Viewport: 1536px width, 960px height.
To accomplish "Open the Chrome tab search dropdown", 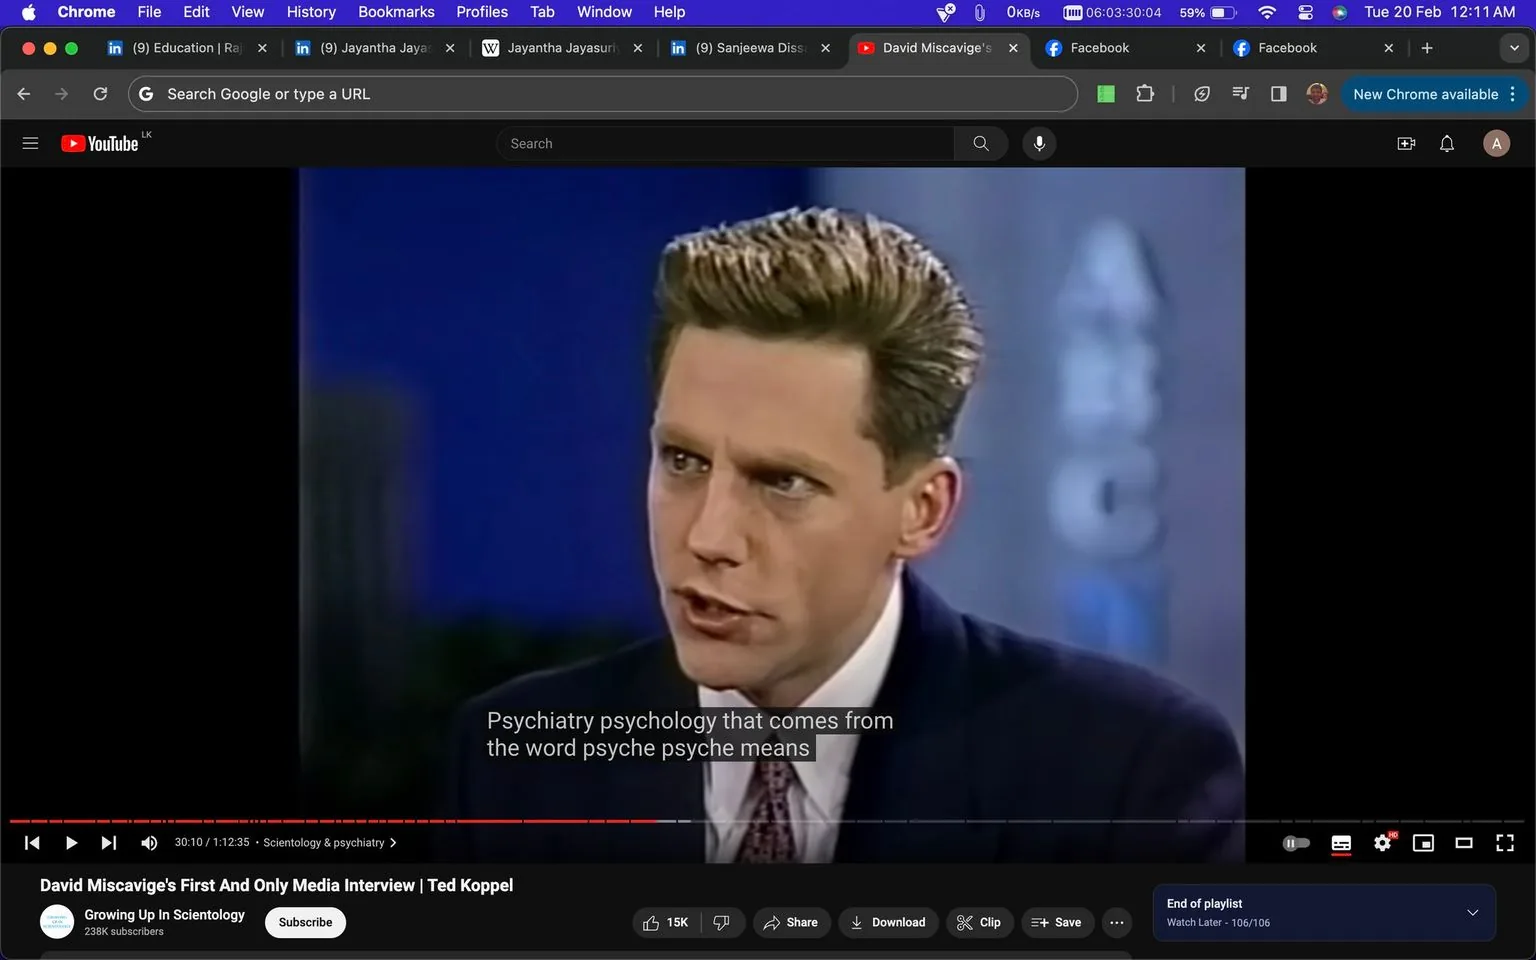I will 1513,47.
